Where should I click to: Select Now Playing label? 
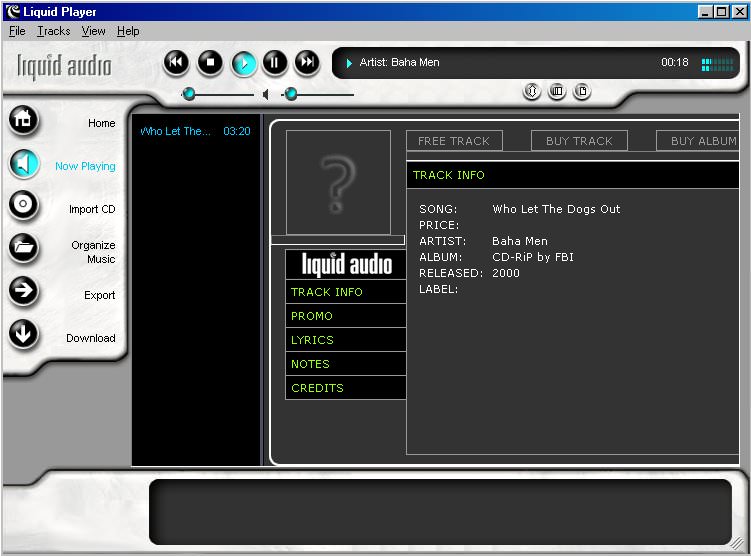coord(85,166)
